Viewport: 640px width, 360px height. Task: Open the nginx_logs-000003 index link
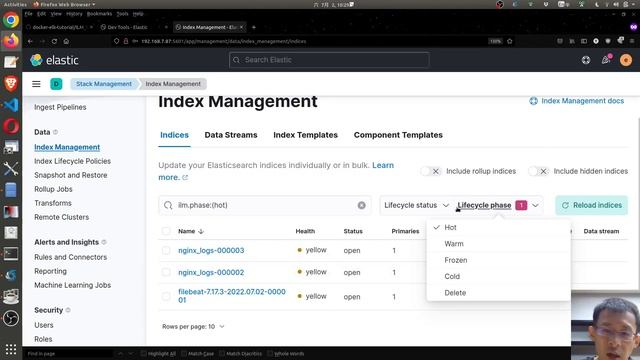click(211, 251)
